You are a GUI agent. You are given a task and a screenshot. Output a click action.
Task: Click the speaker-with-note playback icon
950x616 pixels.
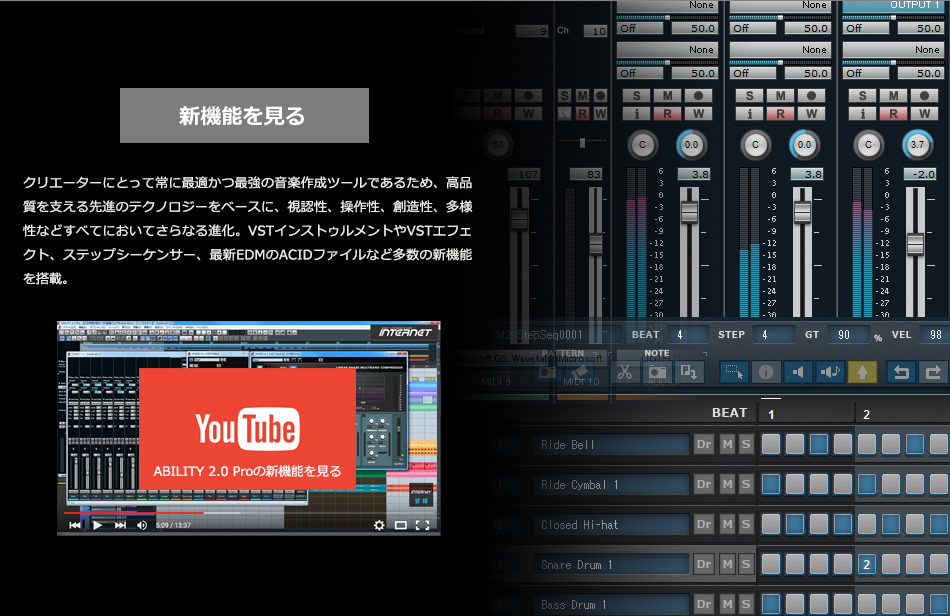(x=828, y=372)
